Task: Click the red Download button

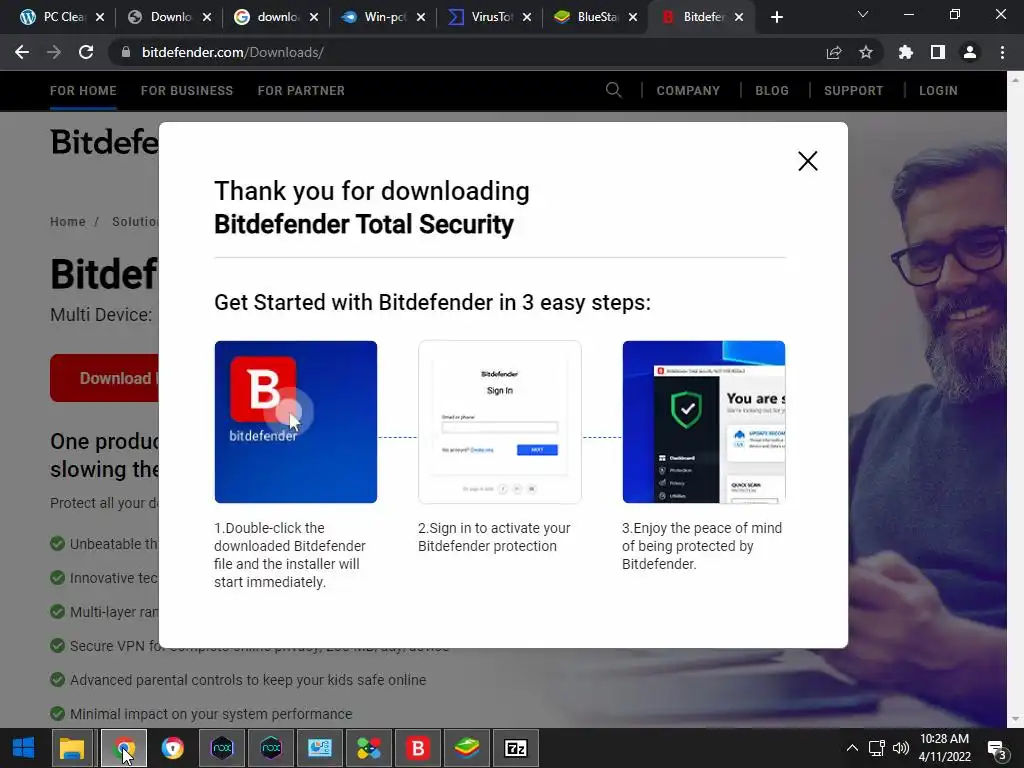Action: coord(104,378)
